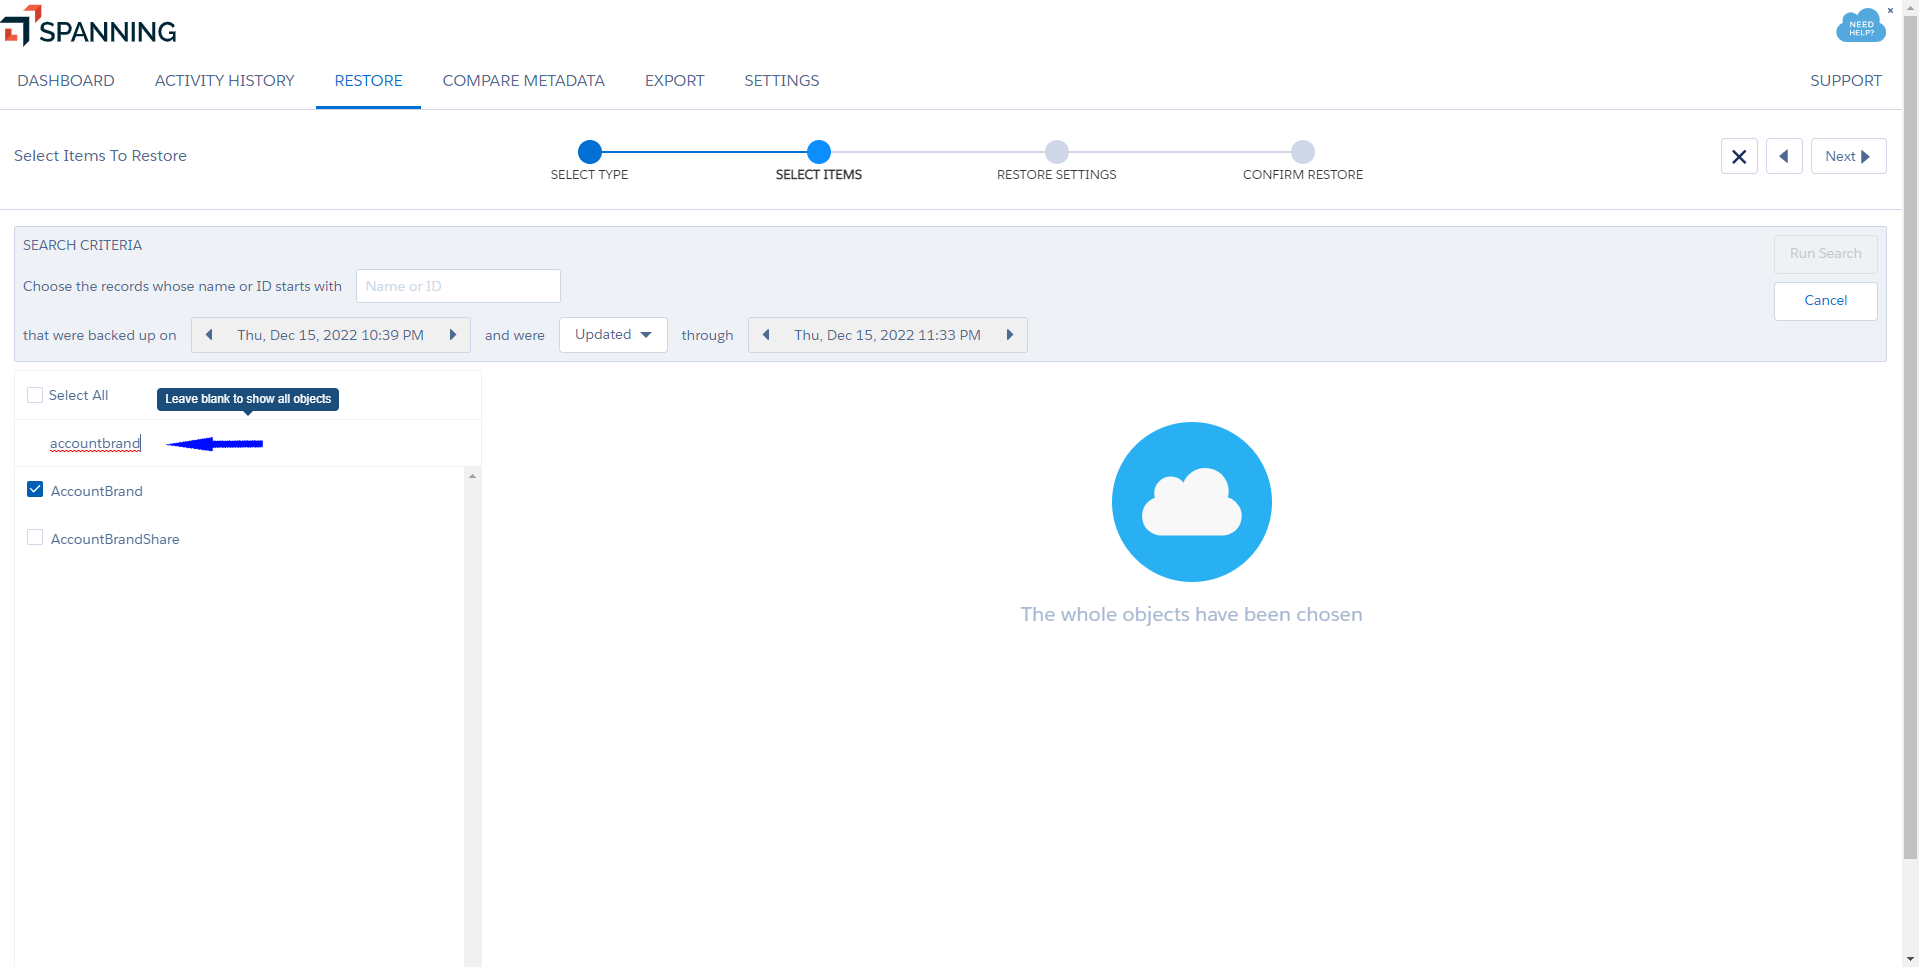Step the through date forward
This screenshot has width=1920, height=969.
pyautogui.click(x=1010, y=335)
